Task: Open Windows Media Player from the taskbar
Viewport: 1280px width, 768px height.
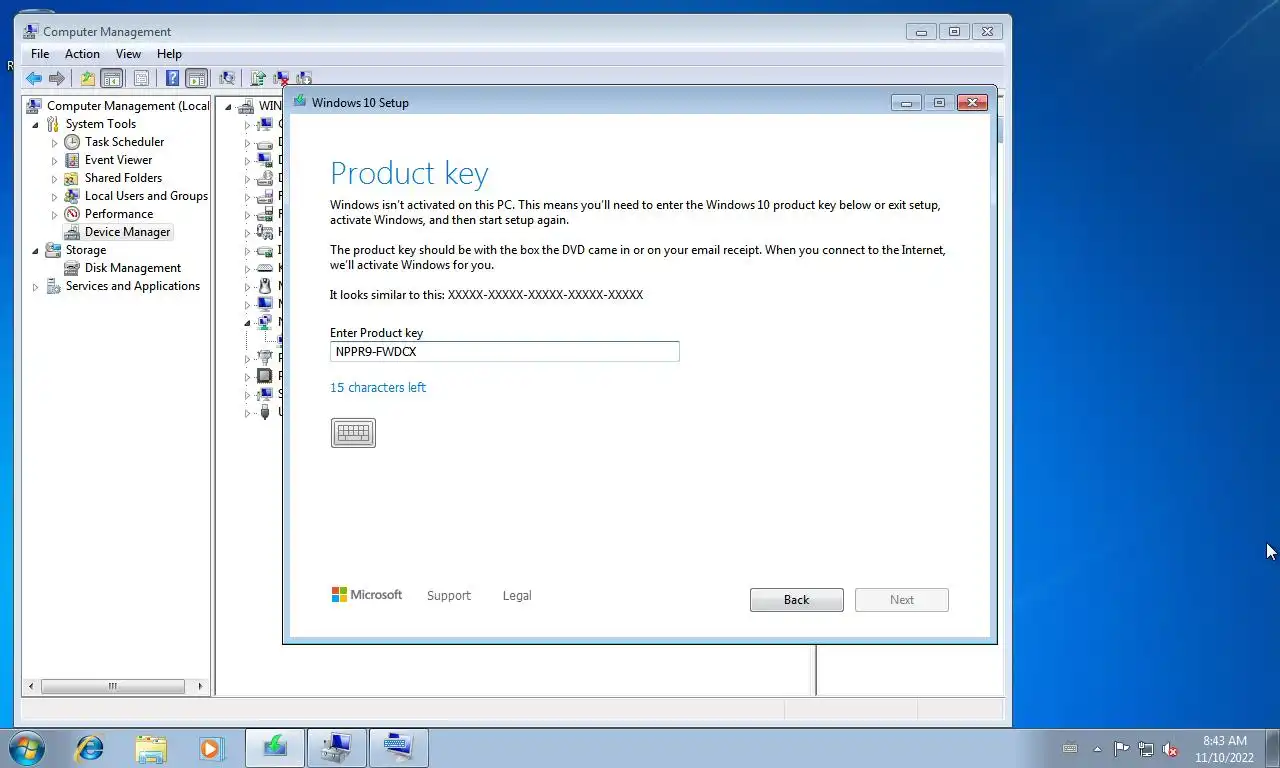Action: (211, 747)
